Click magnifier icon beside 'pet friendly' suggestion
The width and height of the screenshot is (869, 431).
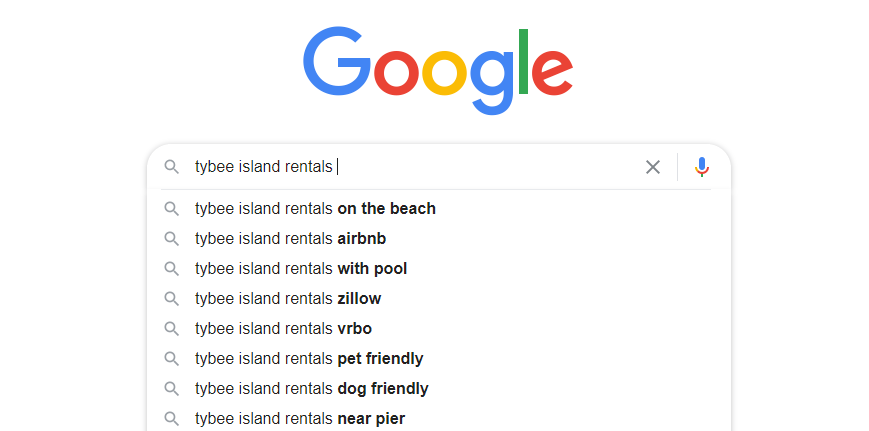[x=172, y=358]
